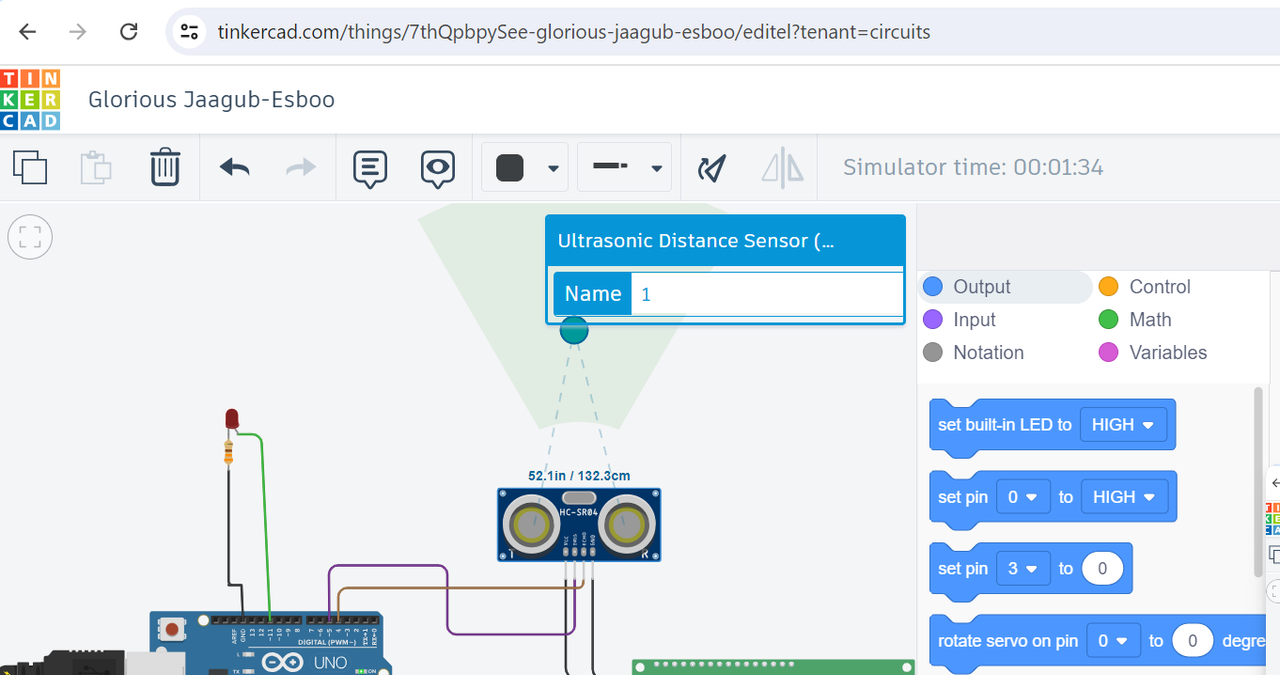Open HIGH dropdown in set pin block
This screenshot has width=1280, height=675.
pos(1124,497)
